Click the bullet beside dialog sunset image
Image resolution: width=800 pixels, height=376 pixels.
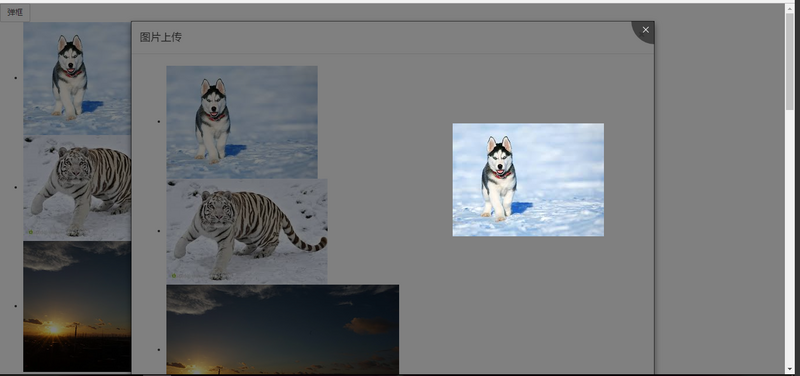tap(159, 350)
